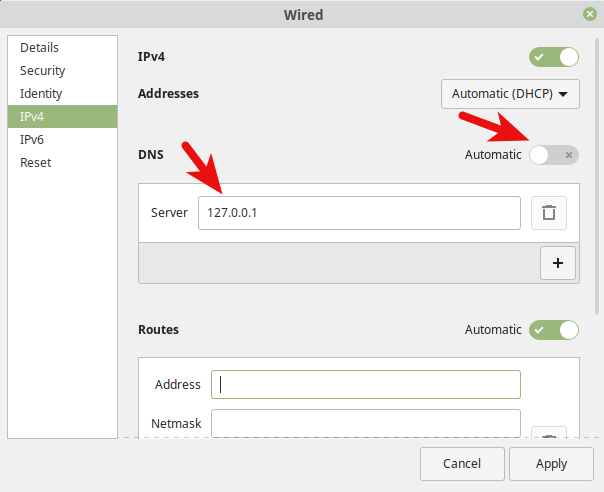Delete the 127.0.0.1 DNS server entry
This screenshot has width=604, height=492.
pos(548,212)
